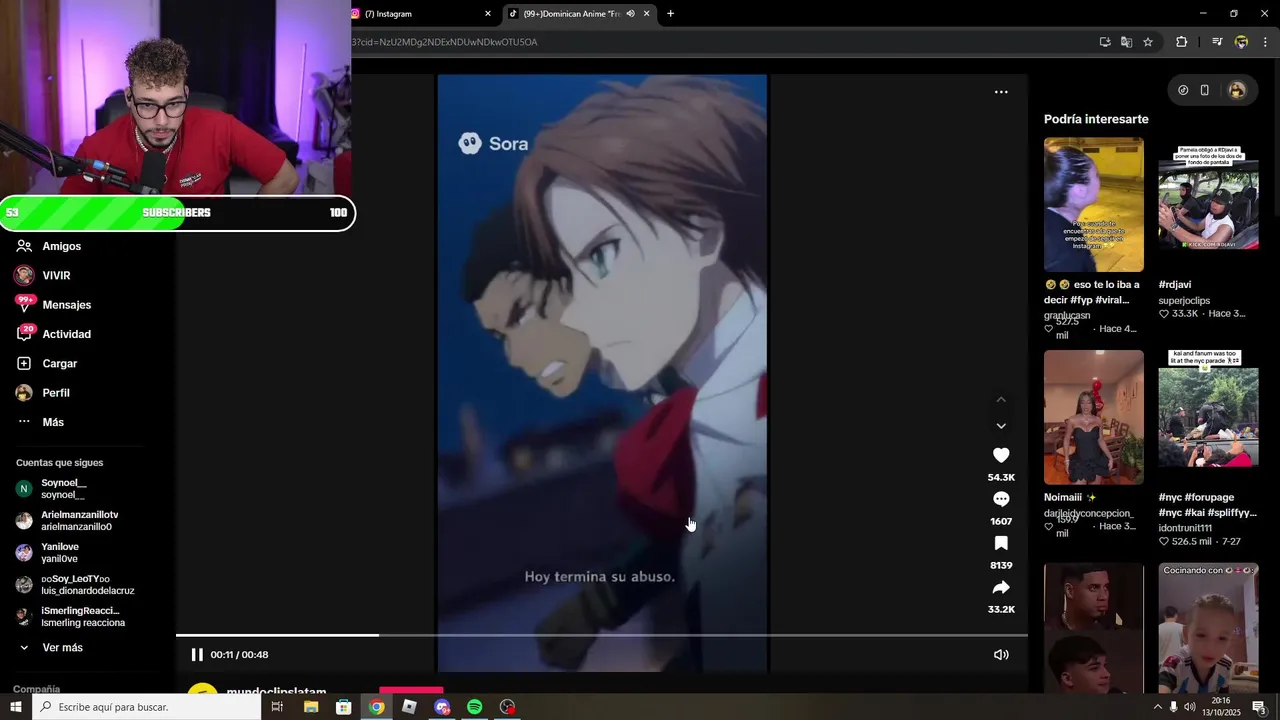Click the install app icon in address bar
Viewport: 1280px width, 720px height.
point(1105,42)
